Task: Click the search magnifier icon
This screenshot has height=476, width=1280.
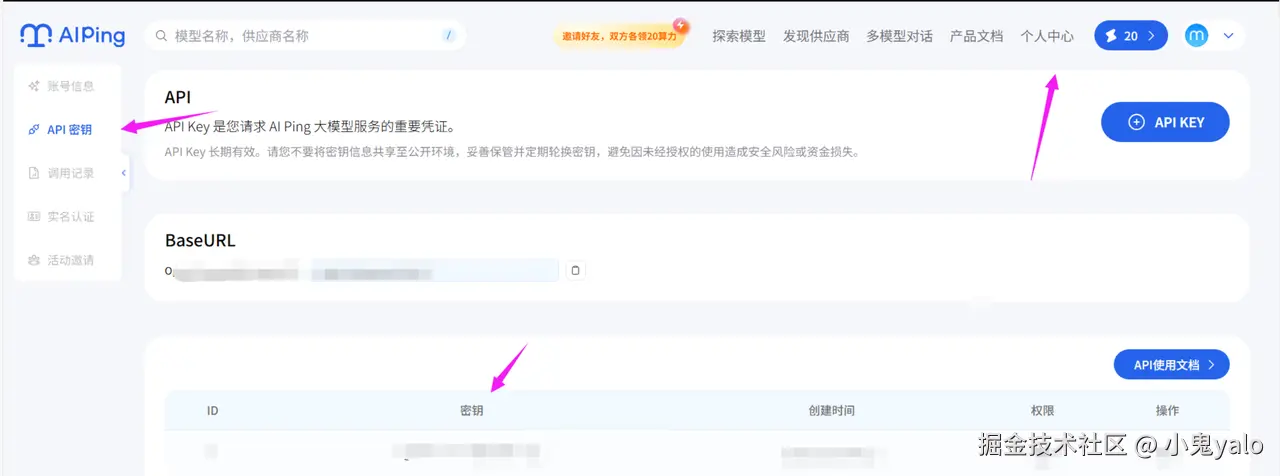Action: click(161, 36)
